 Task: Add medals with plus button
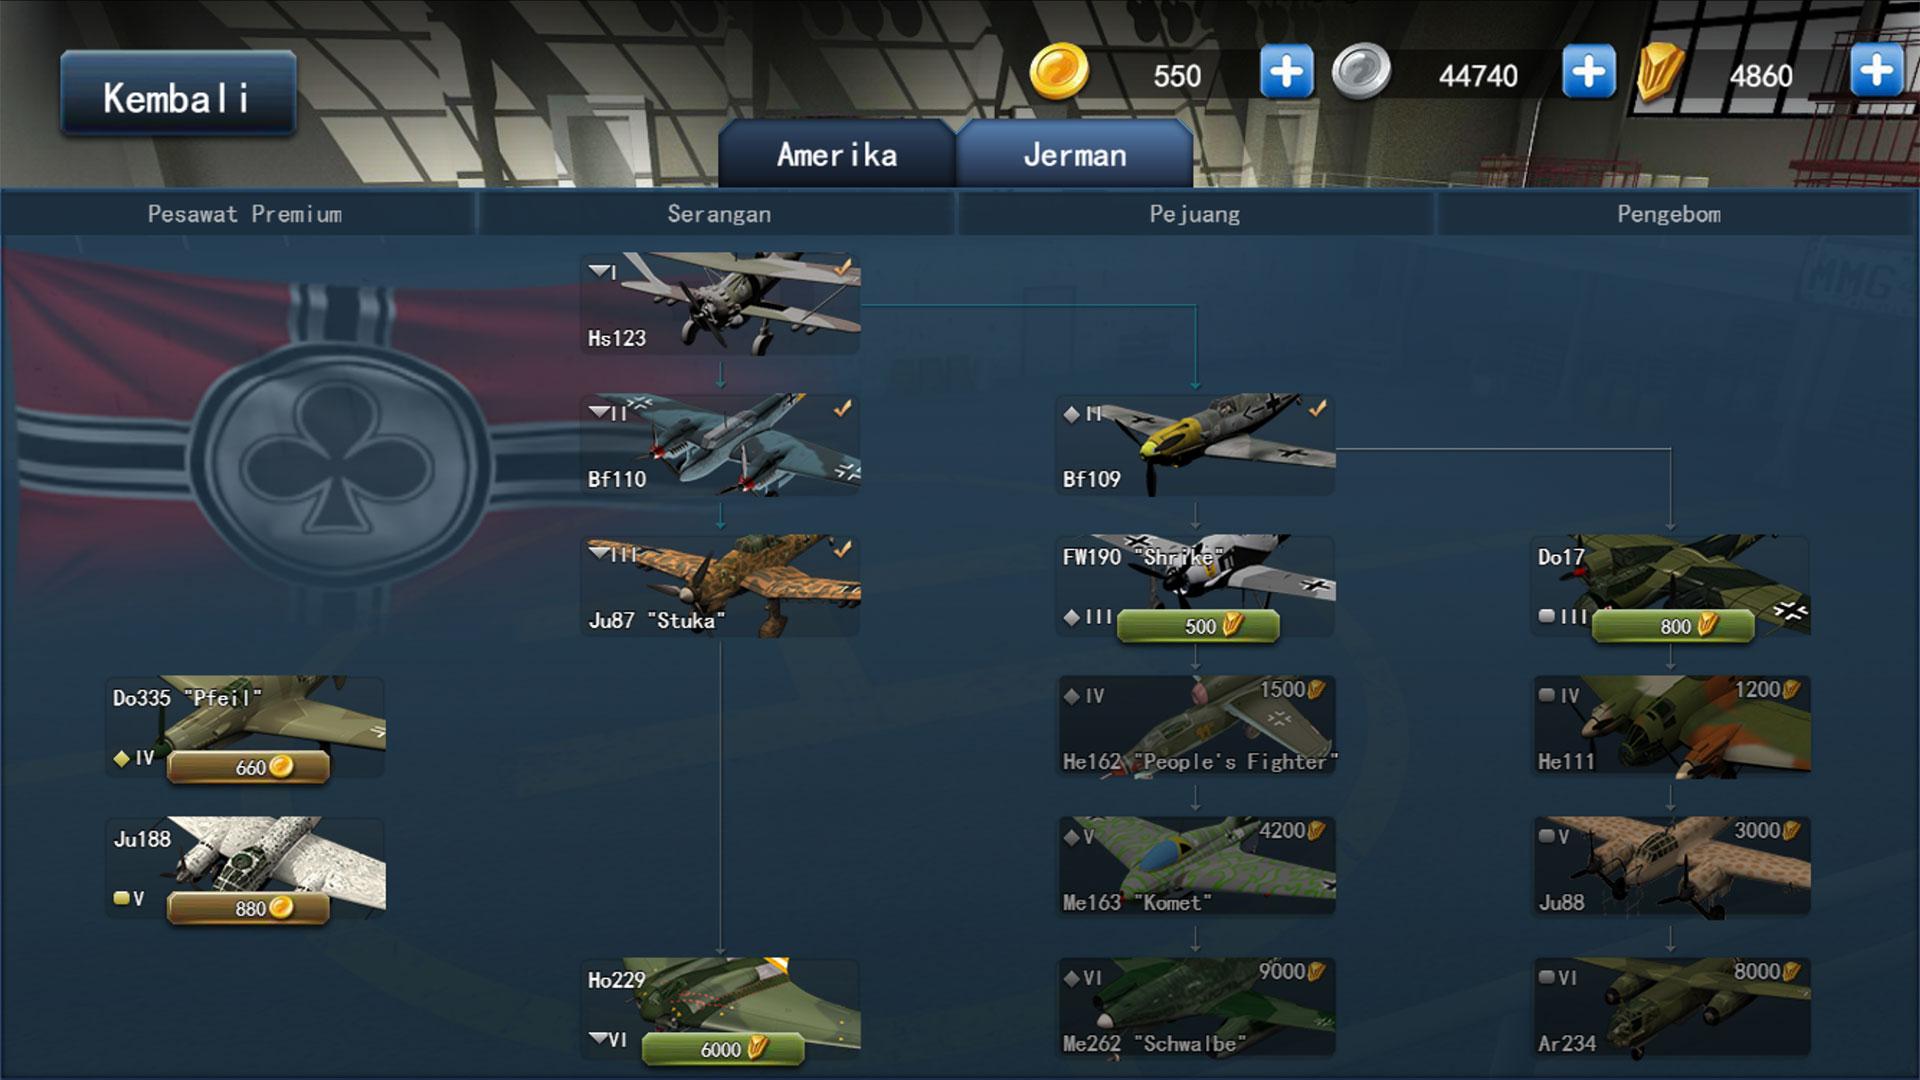pyautogui.click(x=1876, y=72)
